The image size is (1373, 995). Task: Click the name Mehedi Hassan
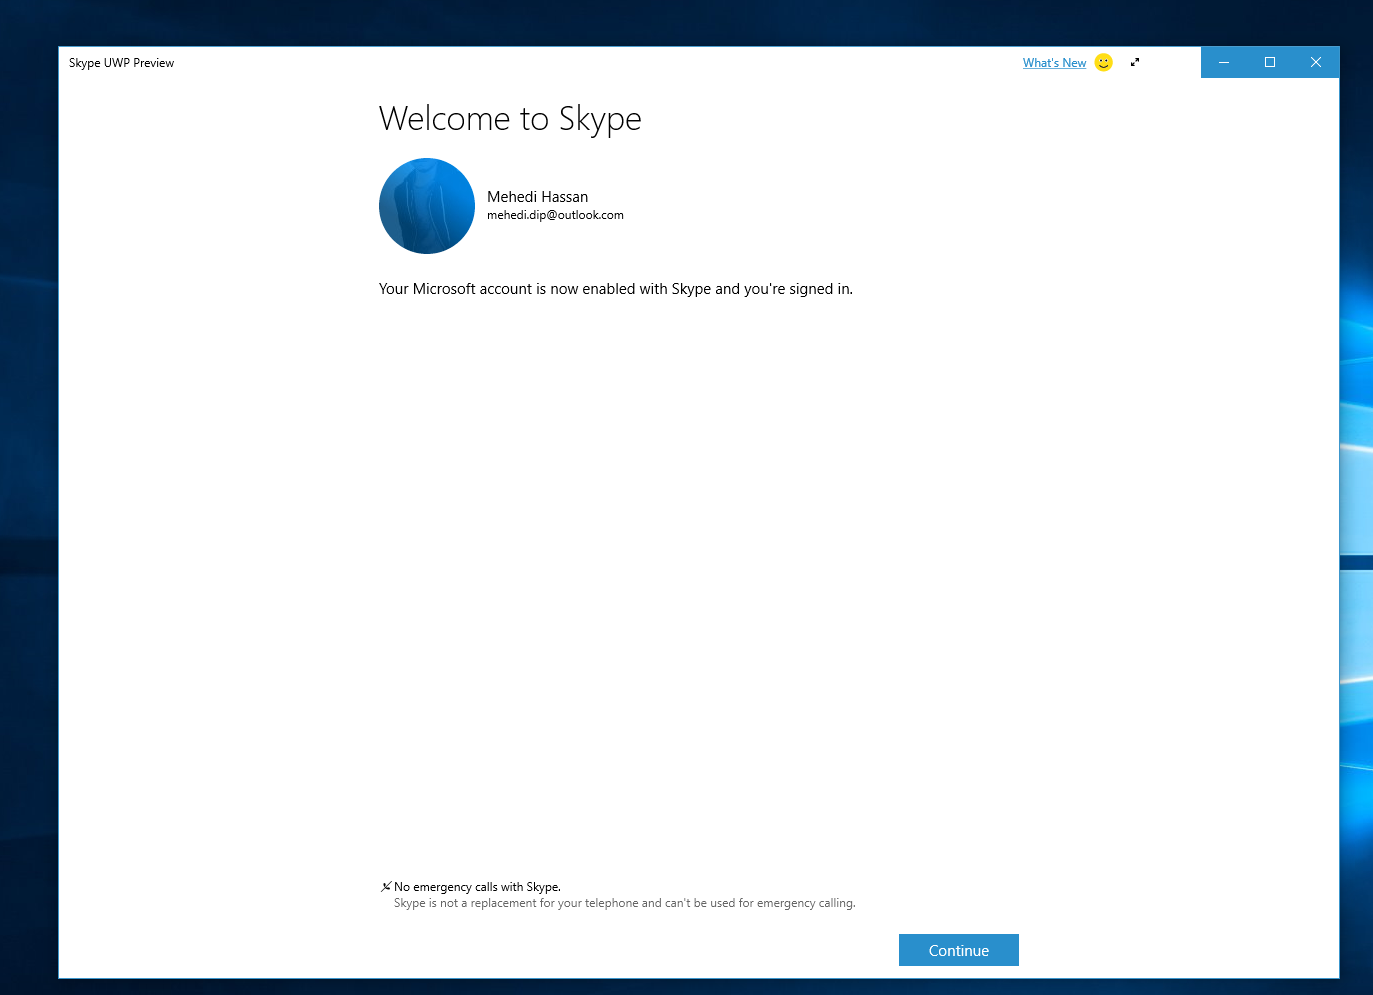pyautogui.click(x=537, y=197)
